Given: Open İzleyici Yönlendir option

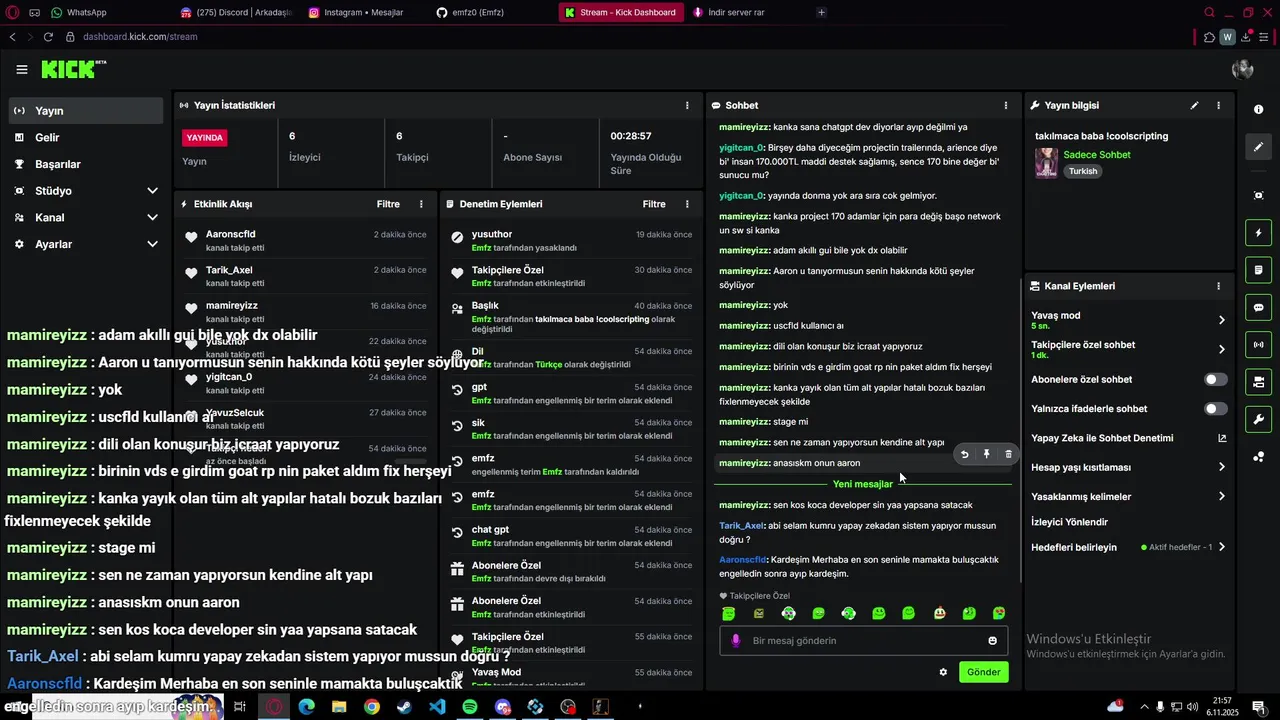Looking at the screenshot, I should 1069,522.
